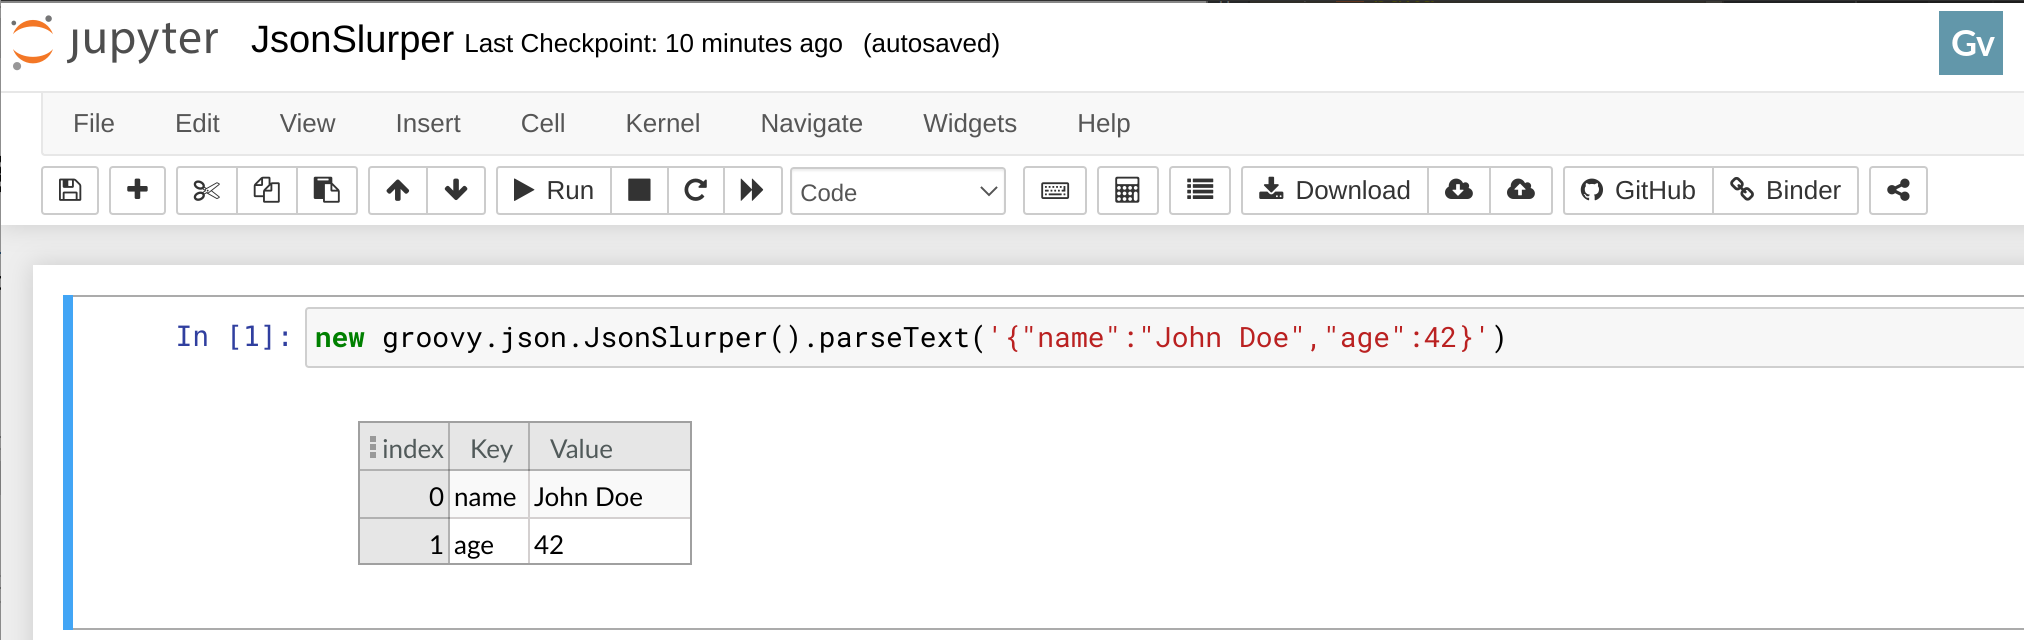Open the command palette keyboard icon
This screenshot has height=640, width=2024.
[1054, 190]
